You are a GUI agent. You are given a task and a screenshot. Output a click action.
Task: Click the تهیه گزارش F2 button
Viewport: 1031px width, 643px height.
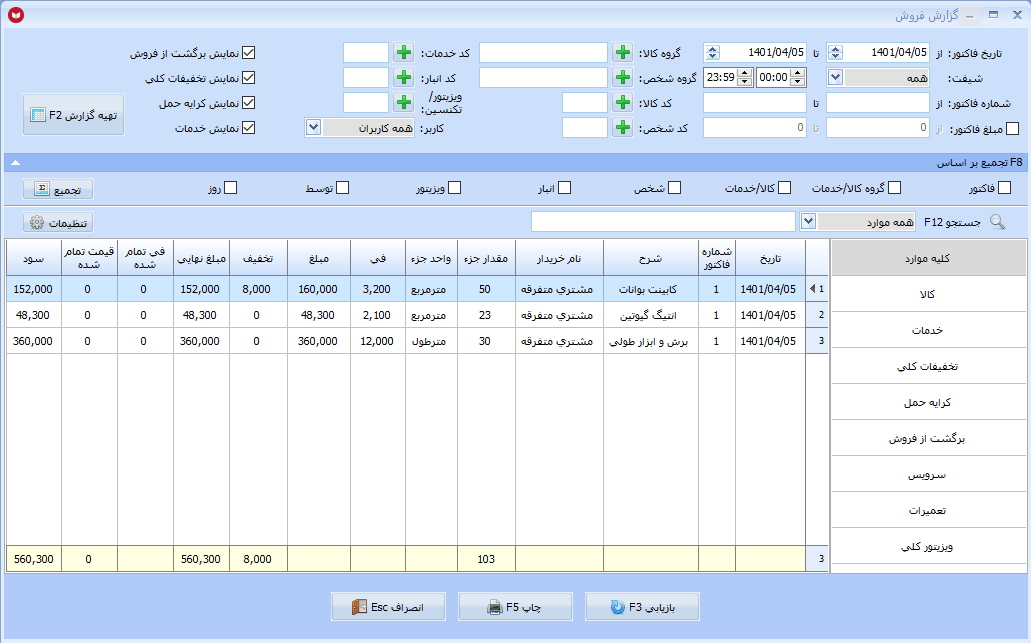pyautogui.click(x=74, y=115)
